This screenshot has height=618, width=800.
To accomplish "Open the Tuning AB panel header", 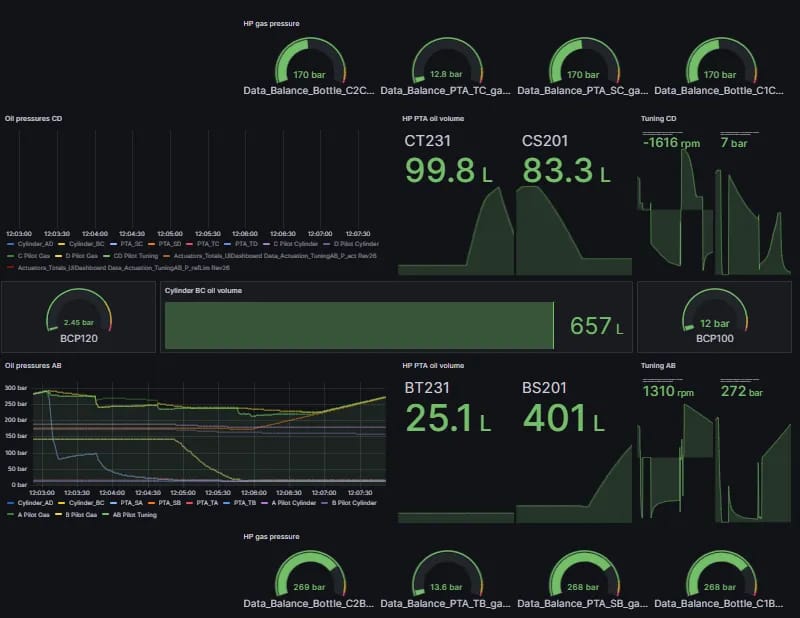I will [658, 366].
